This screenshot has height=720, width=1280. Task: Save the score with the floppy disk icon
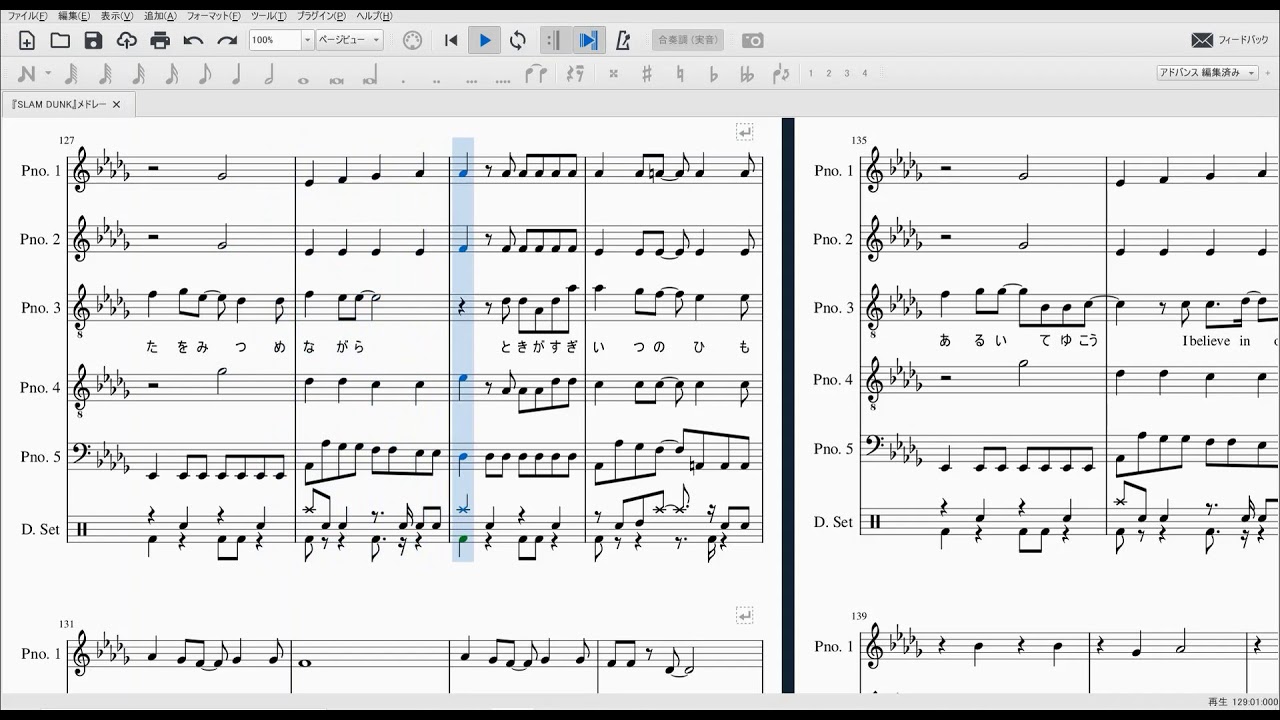pos(93,40)
